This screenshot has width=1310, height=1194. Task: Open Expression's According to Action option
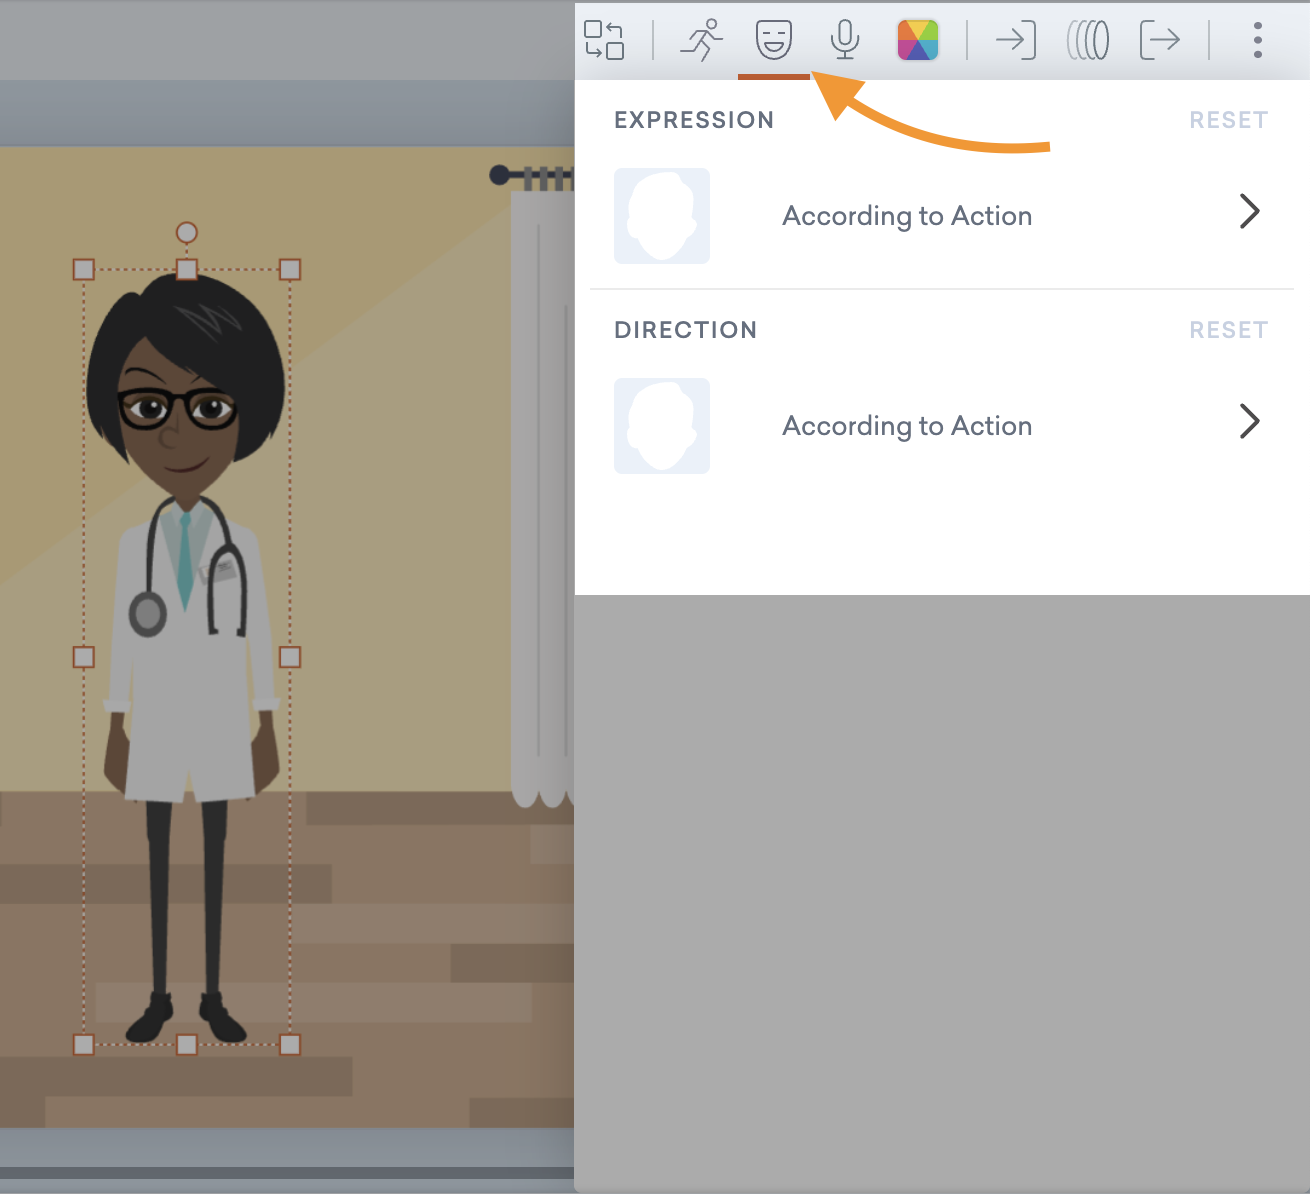pyautogui.click(x=907, y=216)
